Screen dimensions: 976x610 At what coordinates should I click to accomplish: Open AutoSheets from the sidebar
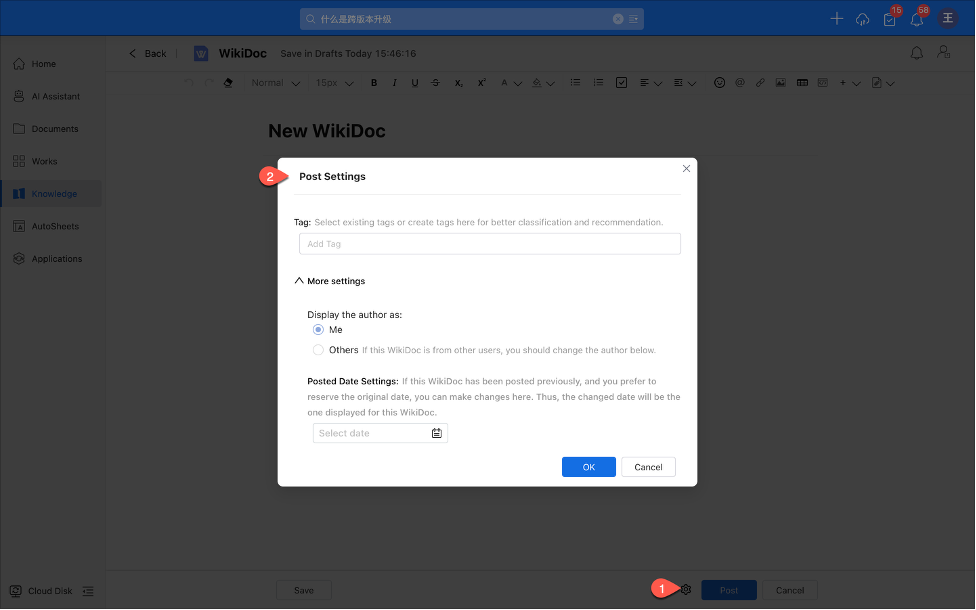[x=54, y=226]
